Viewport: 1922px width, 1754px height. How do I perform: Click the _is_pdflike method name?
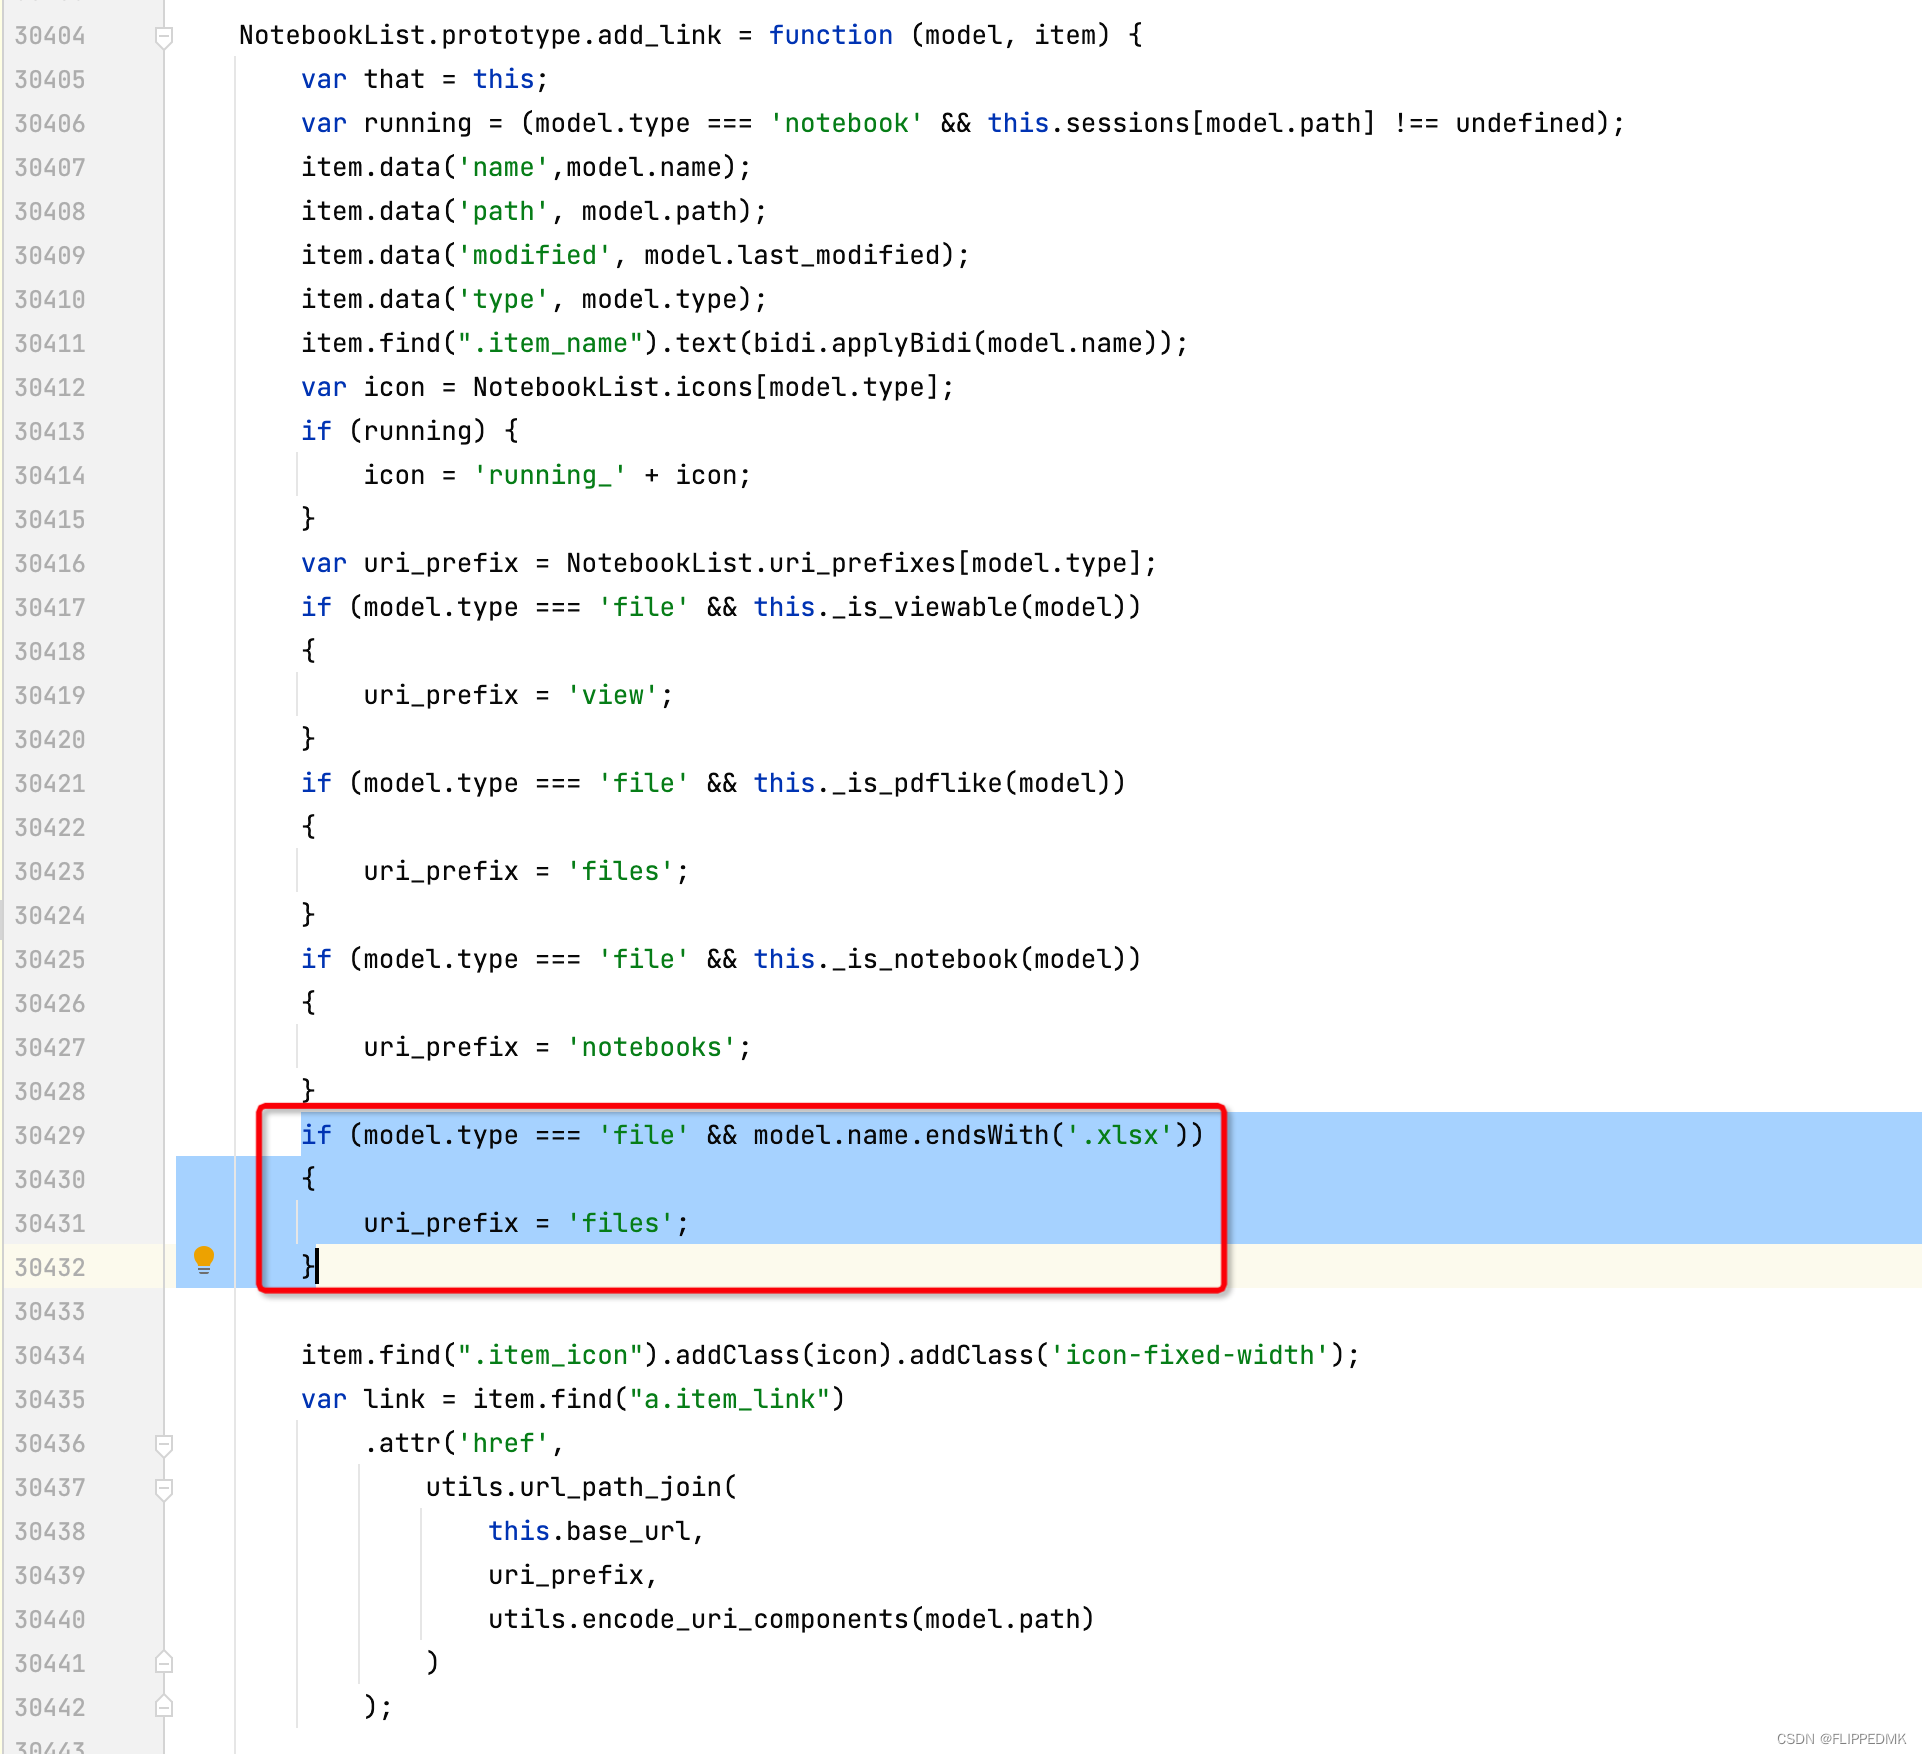(x=916, y=784)
